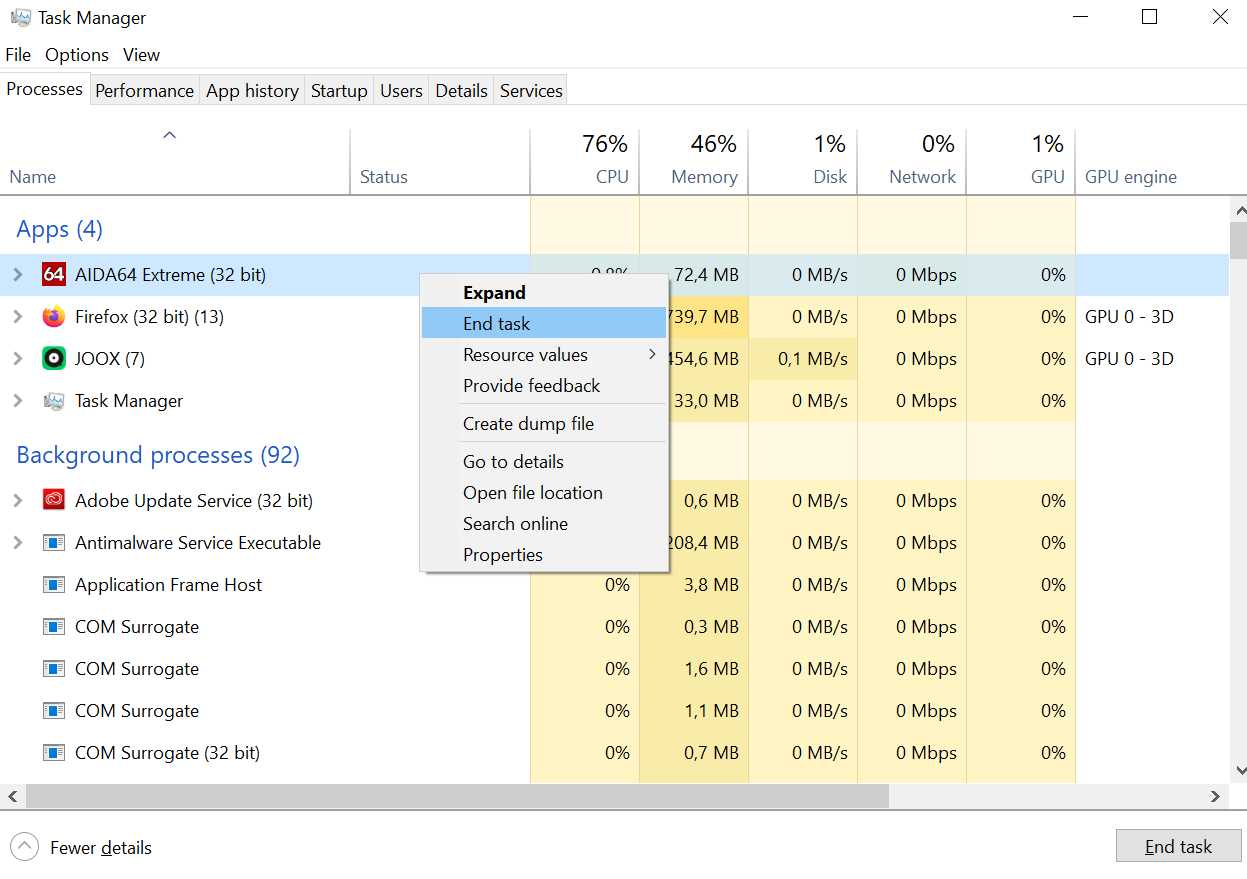1247x879 pixels.
Task: Click the Fewer details circle arrow icon
Action: [x=24, y=847]
